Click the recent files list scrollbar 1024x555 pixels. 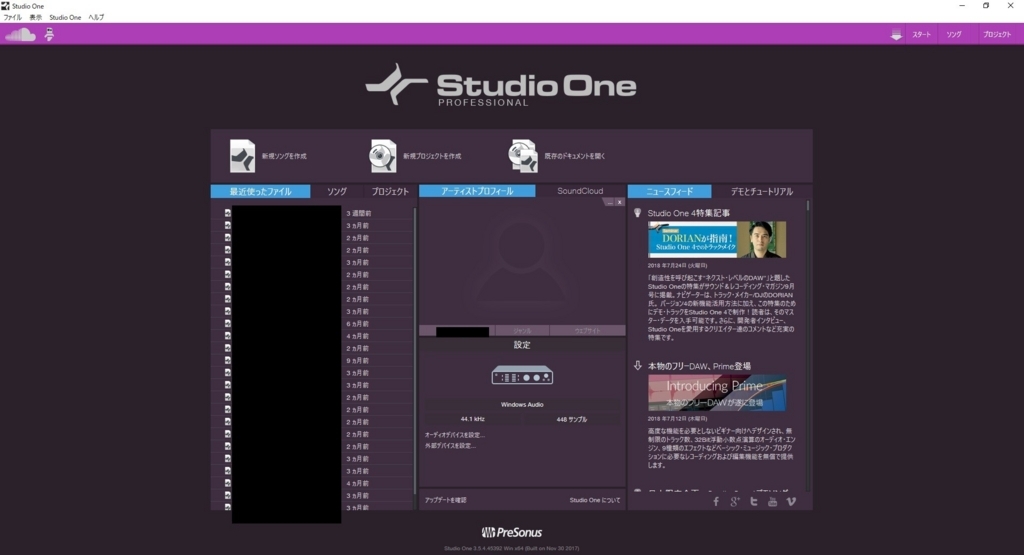point(415,351)
